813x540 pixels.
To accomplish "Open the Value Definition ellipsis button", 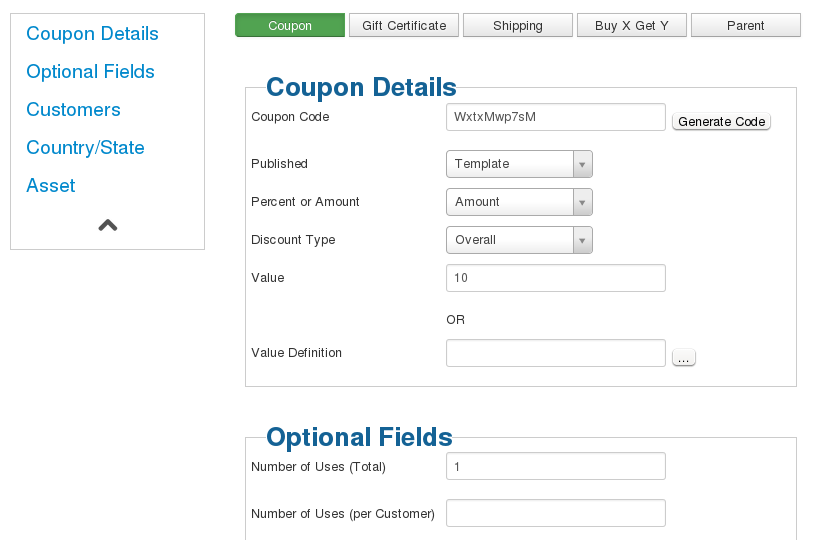I will coord(683,357).
